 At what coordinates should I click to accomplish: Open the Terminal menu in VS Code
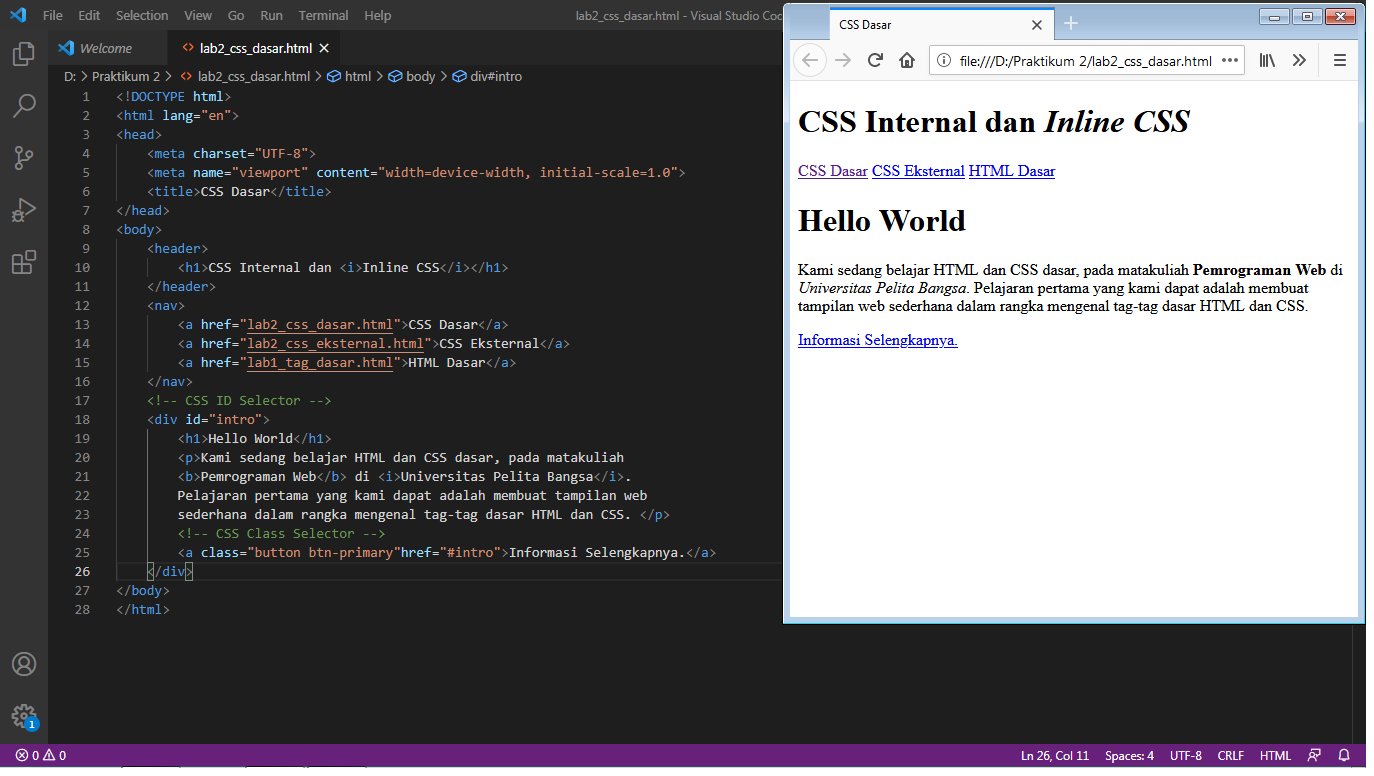point(322,15)
